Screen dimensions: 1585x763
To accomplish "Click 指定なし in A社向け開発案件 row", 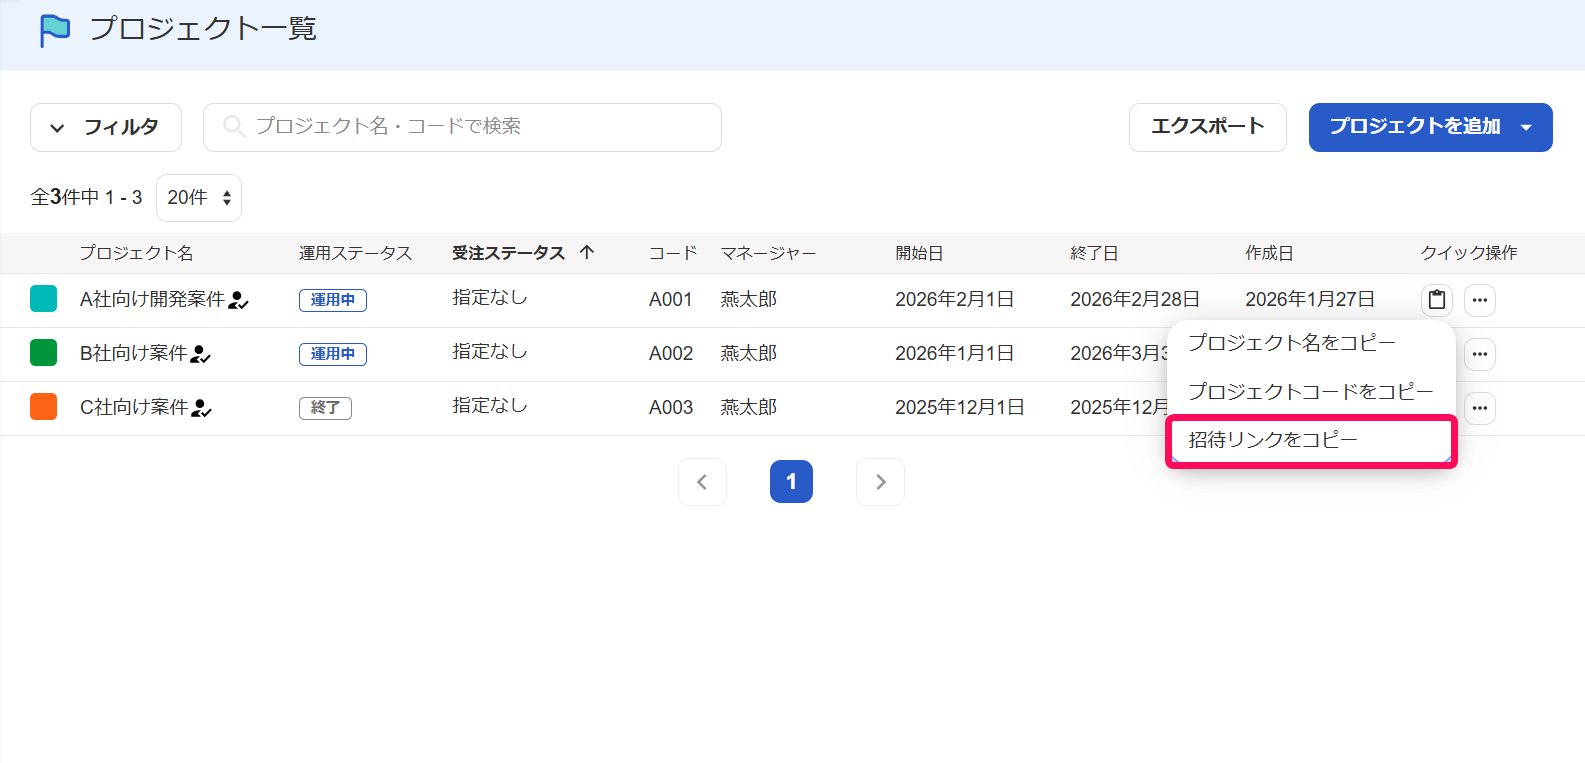I will tap(490, 298).
